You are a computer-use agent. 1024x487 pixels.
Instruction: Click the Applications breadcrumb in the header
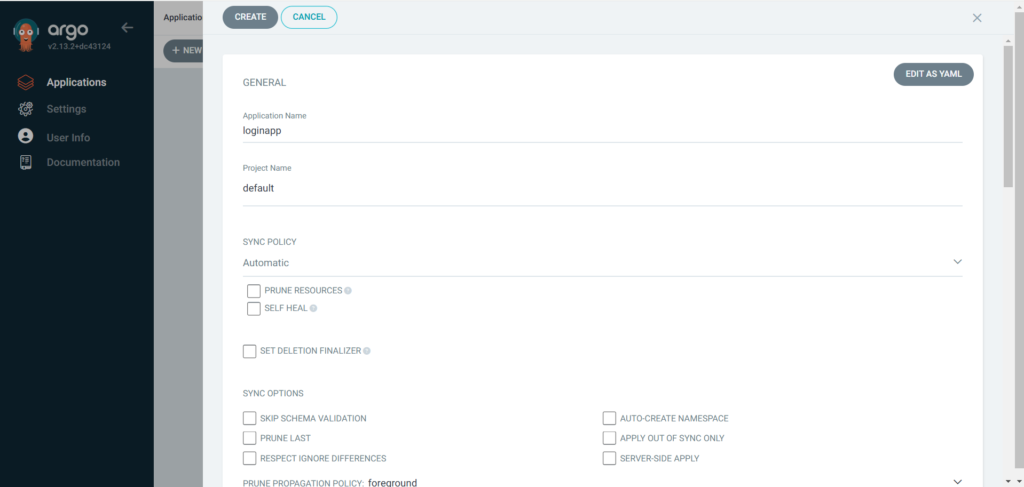click(x=182, y=18)
